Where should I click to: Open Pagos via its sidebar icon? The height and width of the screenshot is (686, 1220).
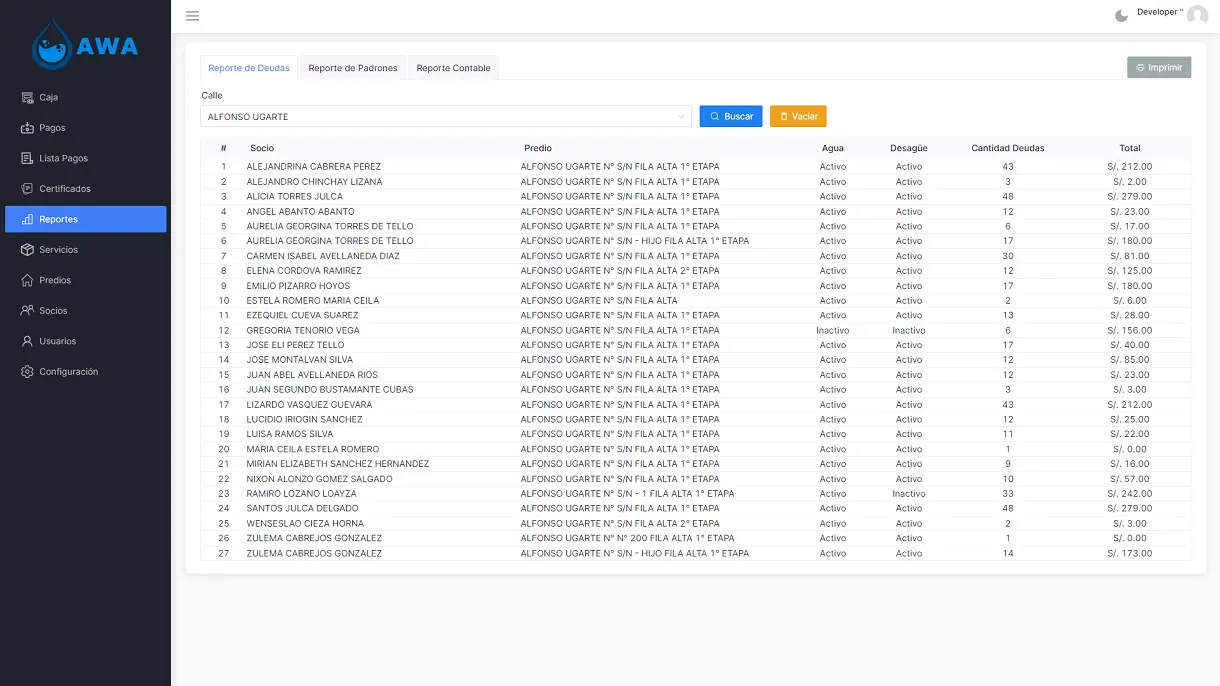click(x=28, y=128)
